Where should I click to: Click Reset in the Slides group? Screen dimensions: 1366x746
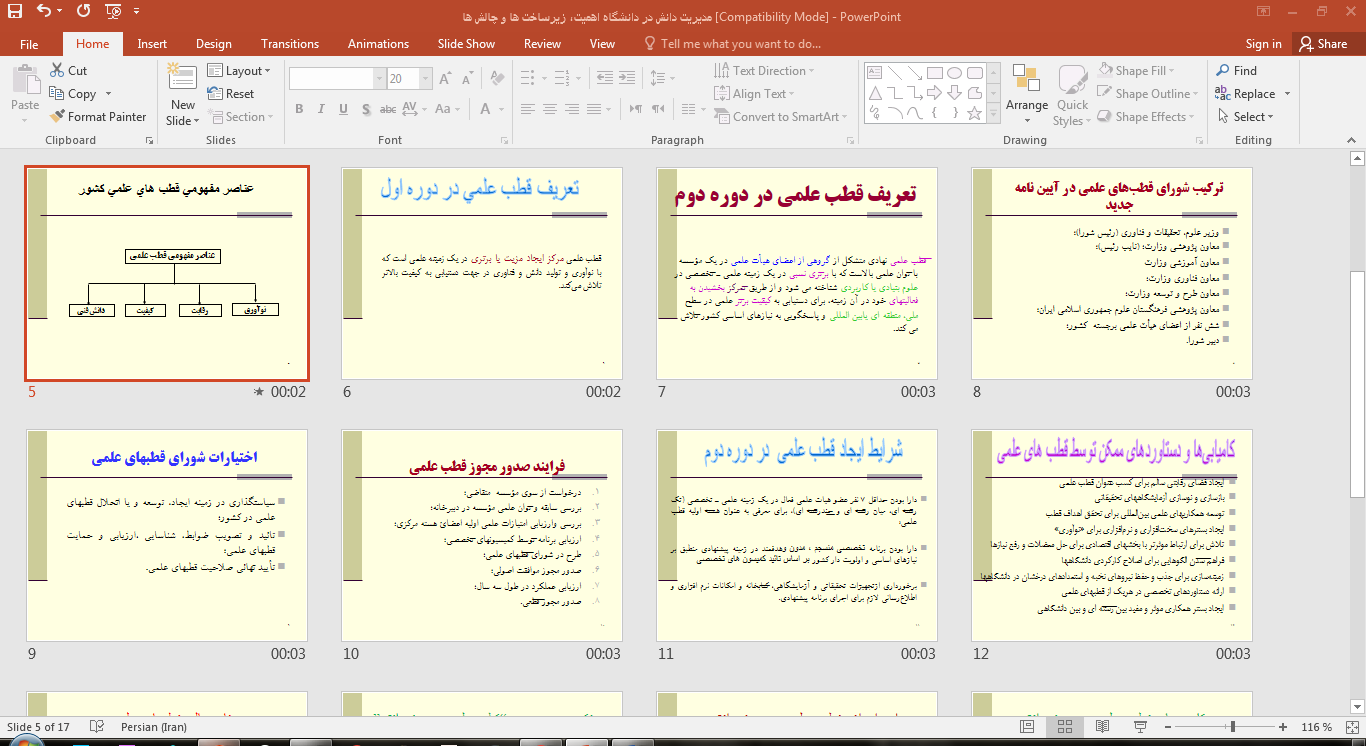pyautogui.click(x=231, y=94)
